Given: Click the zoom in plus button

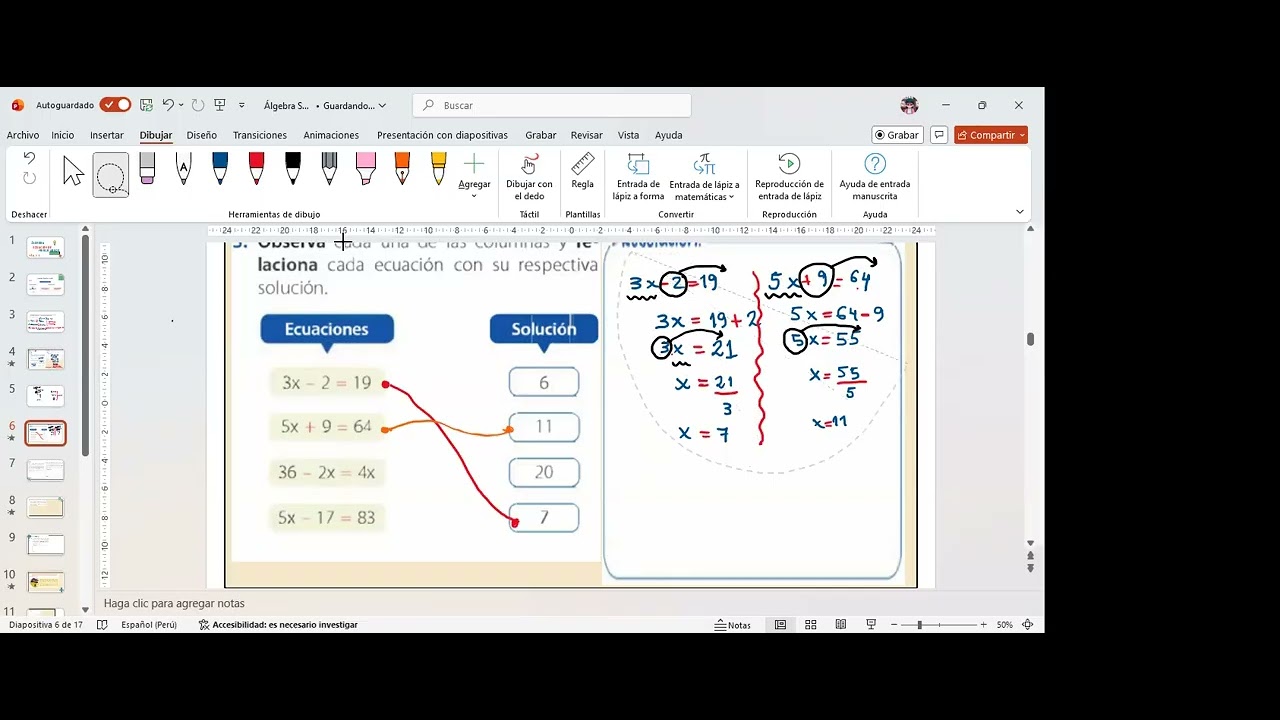Looking at the screenshot, I should [x=984, y=625].
